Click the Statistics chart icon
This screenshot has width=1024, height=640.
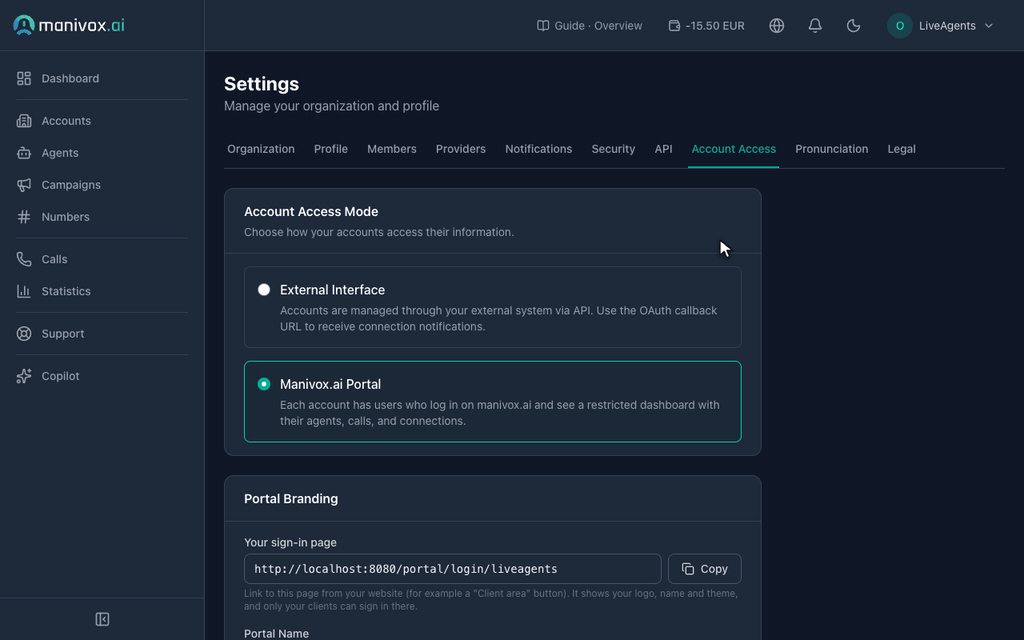pos(24,291)
